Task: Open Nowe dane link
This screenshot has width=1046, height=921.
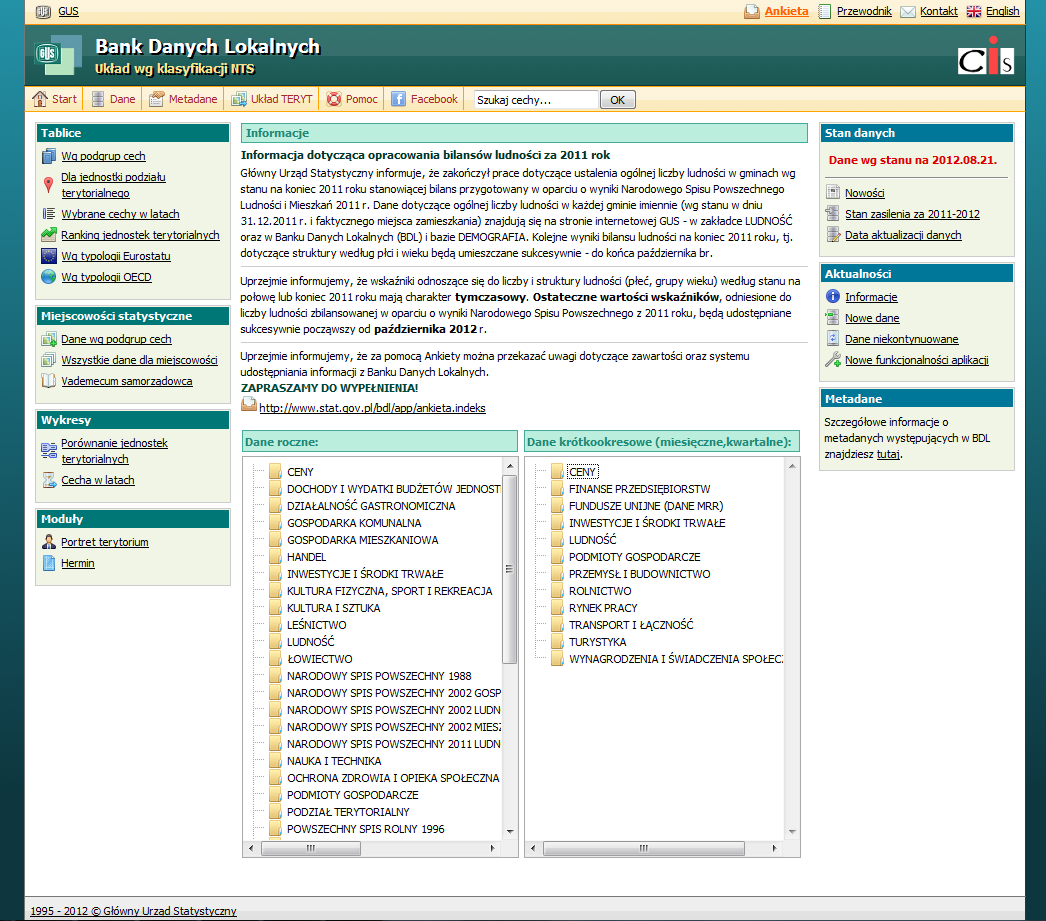Action: [872, 318]
